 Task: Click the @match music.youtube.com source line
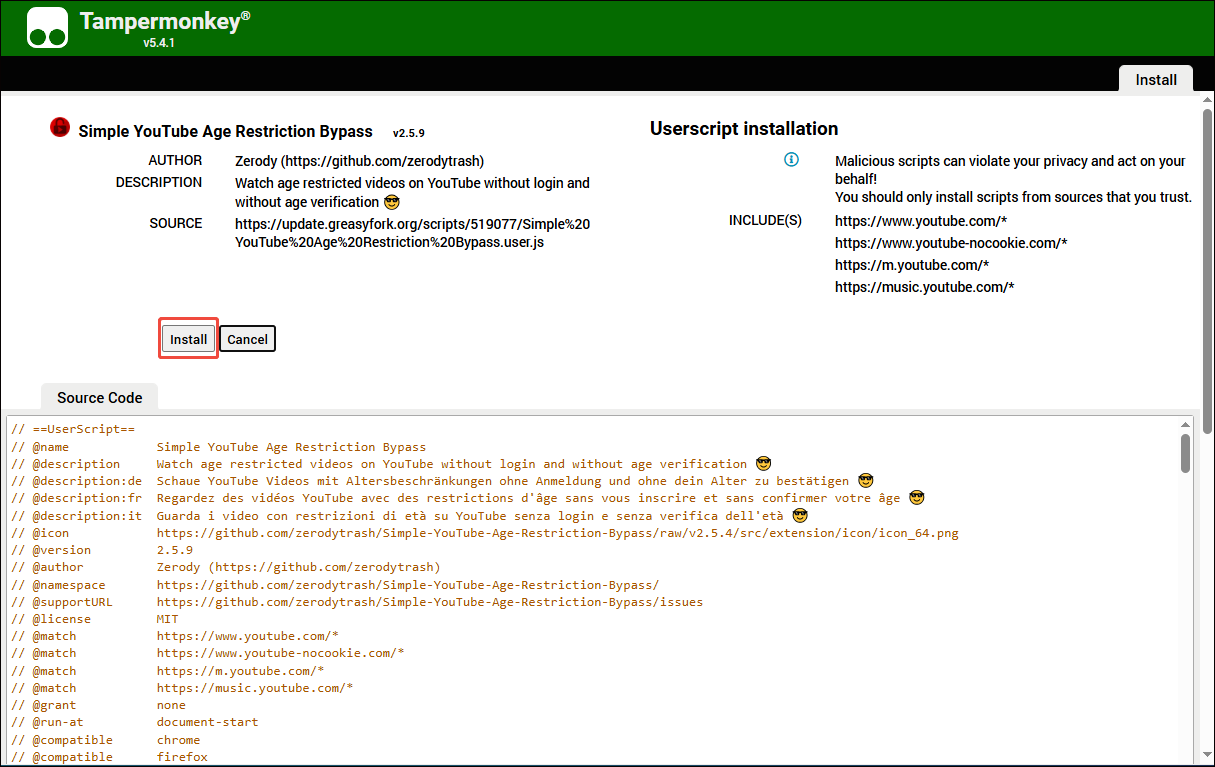[182, 688]
